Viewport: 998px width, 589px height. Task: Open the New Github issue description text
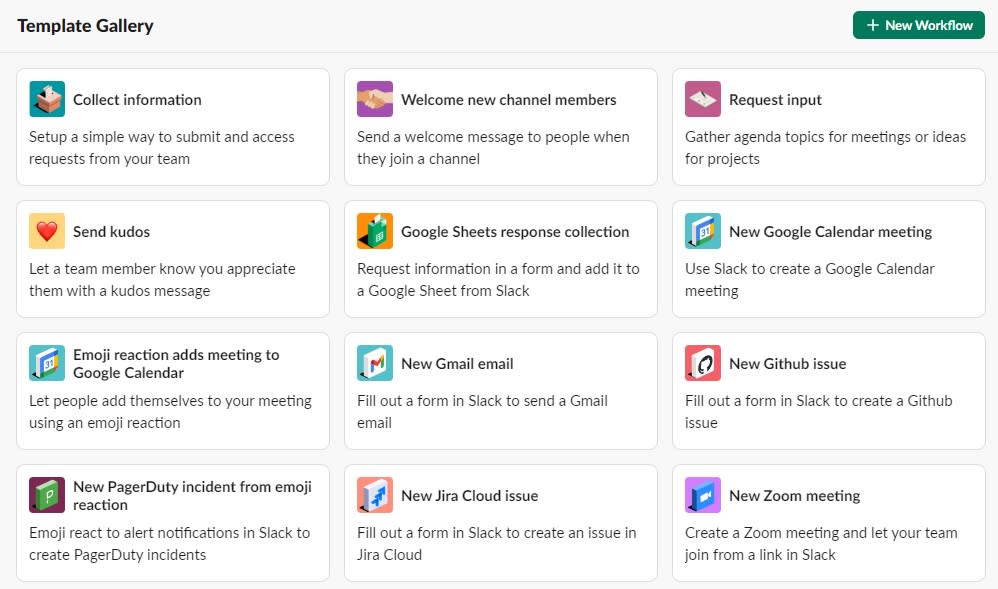coord(819,411)
